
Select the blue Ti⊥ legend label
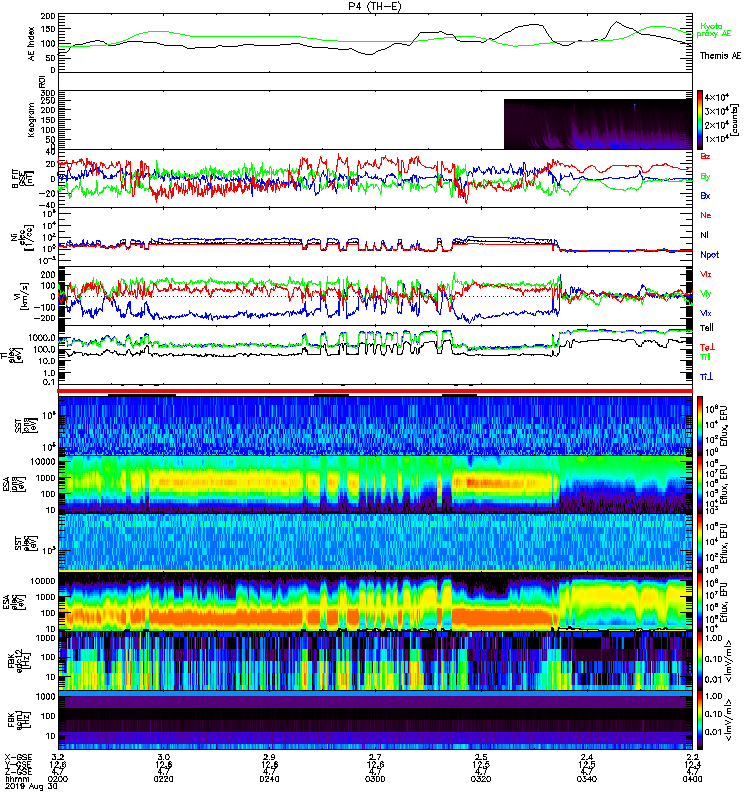tap(706, 377)
